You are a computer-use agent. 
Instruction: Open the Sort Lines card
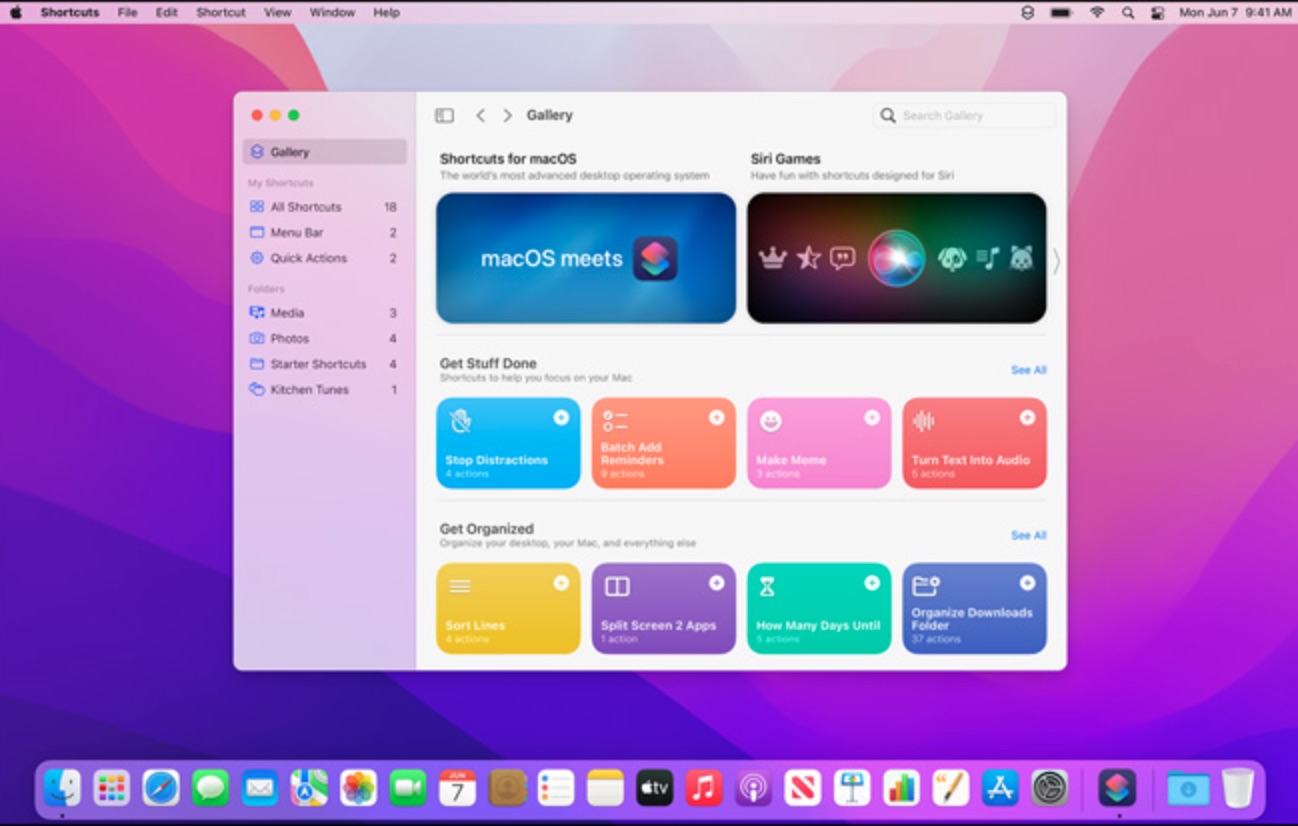click(508, 609)
